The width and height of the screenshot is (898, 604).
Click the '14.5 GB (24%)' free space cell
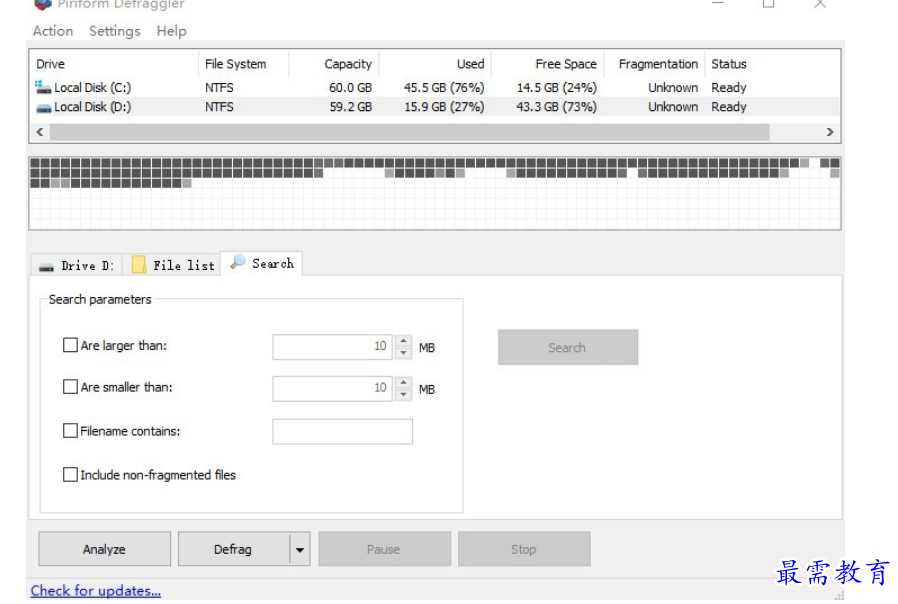pos(557,88)
